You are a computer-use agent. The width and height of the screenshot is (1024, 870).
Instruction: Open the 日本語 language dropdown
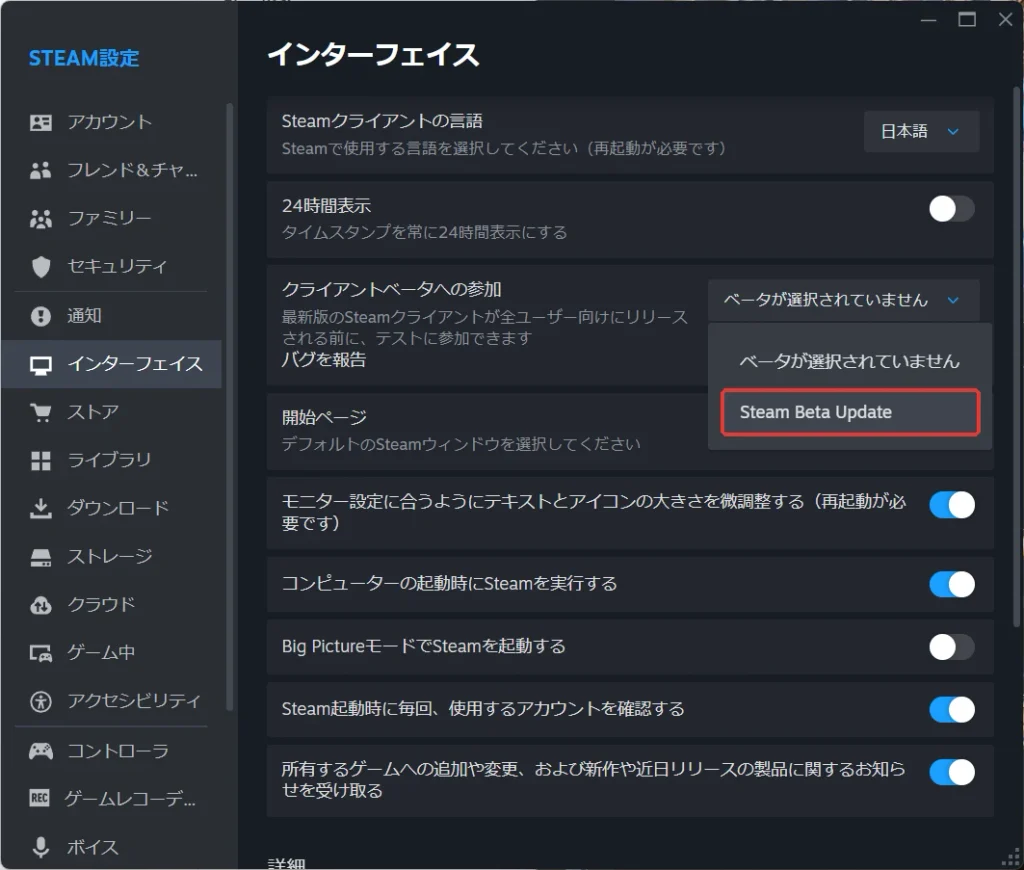click(921, 131)
